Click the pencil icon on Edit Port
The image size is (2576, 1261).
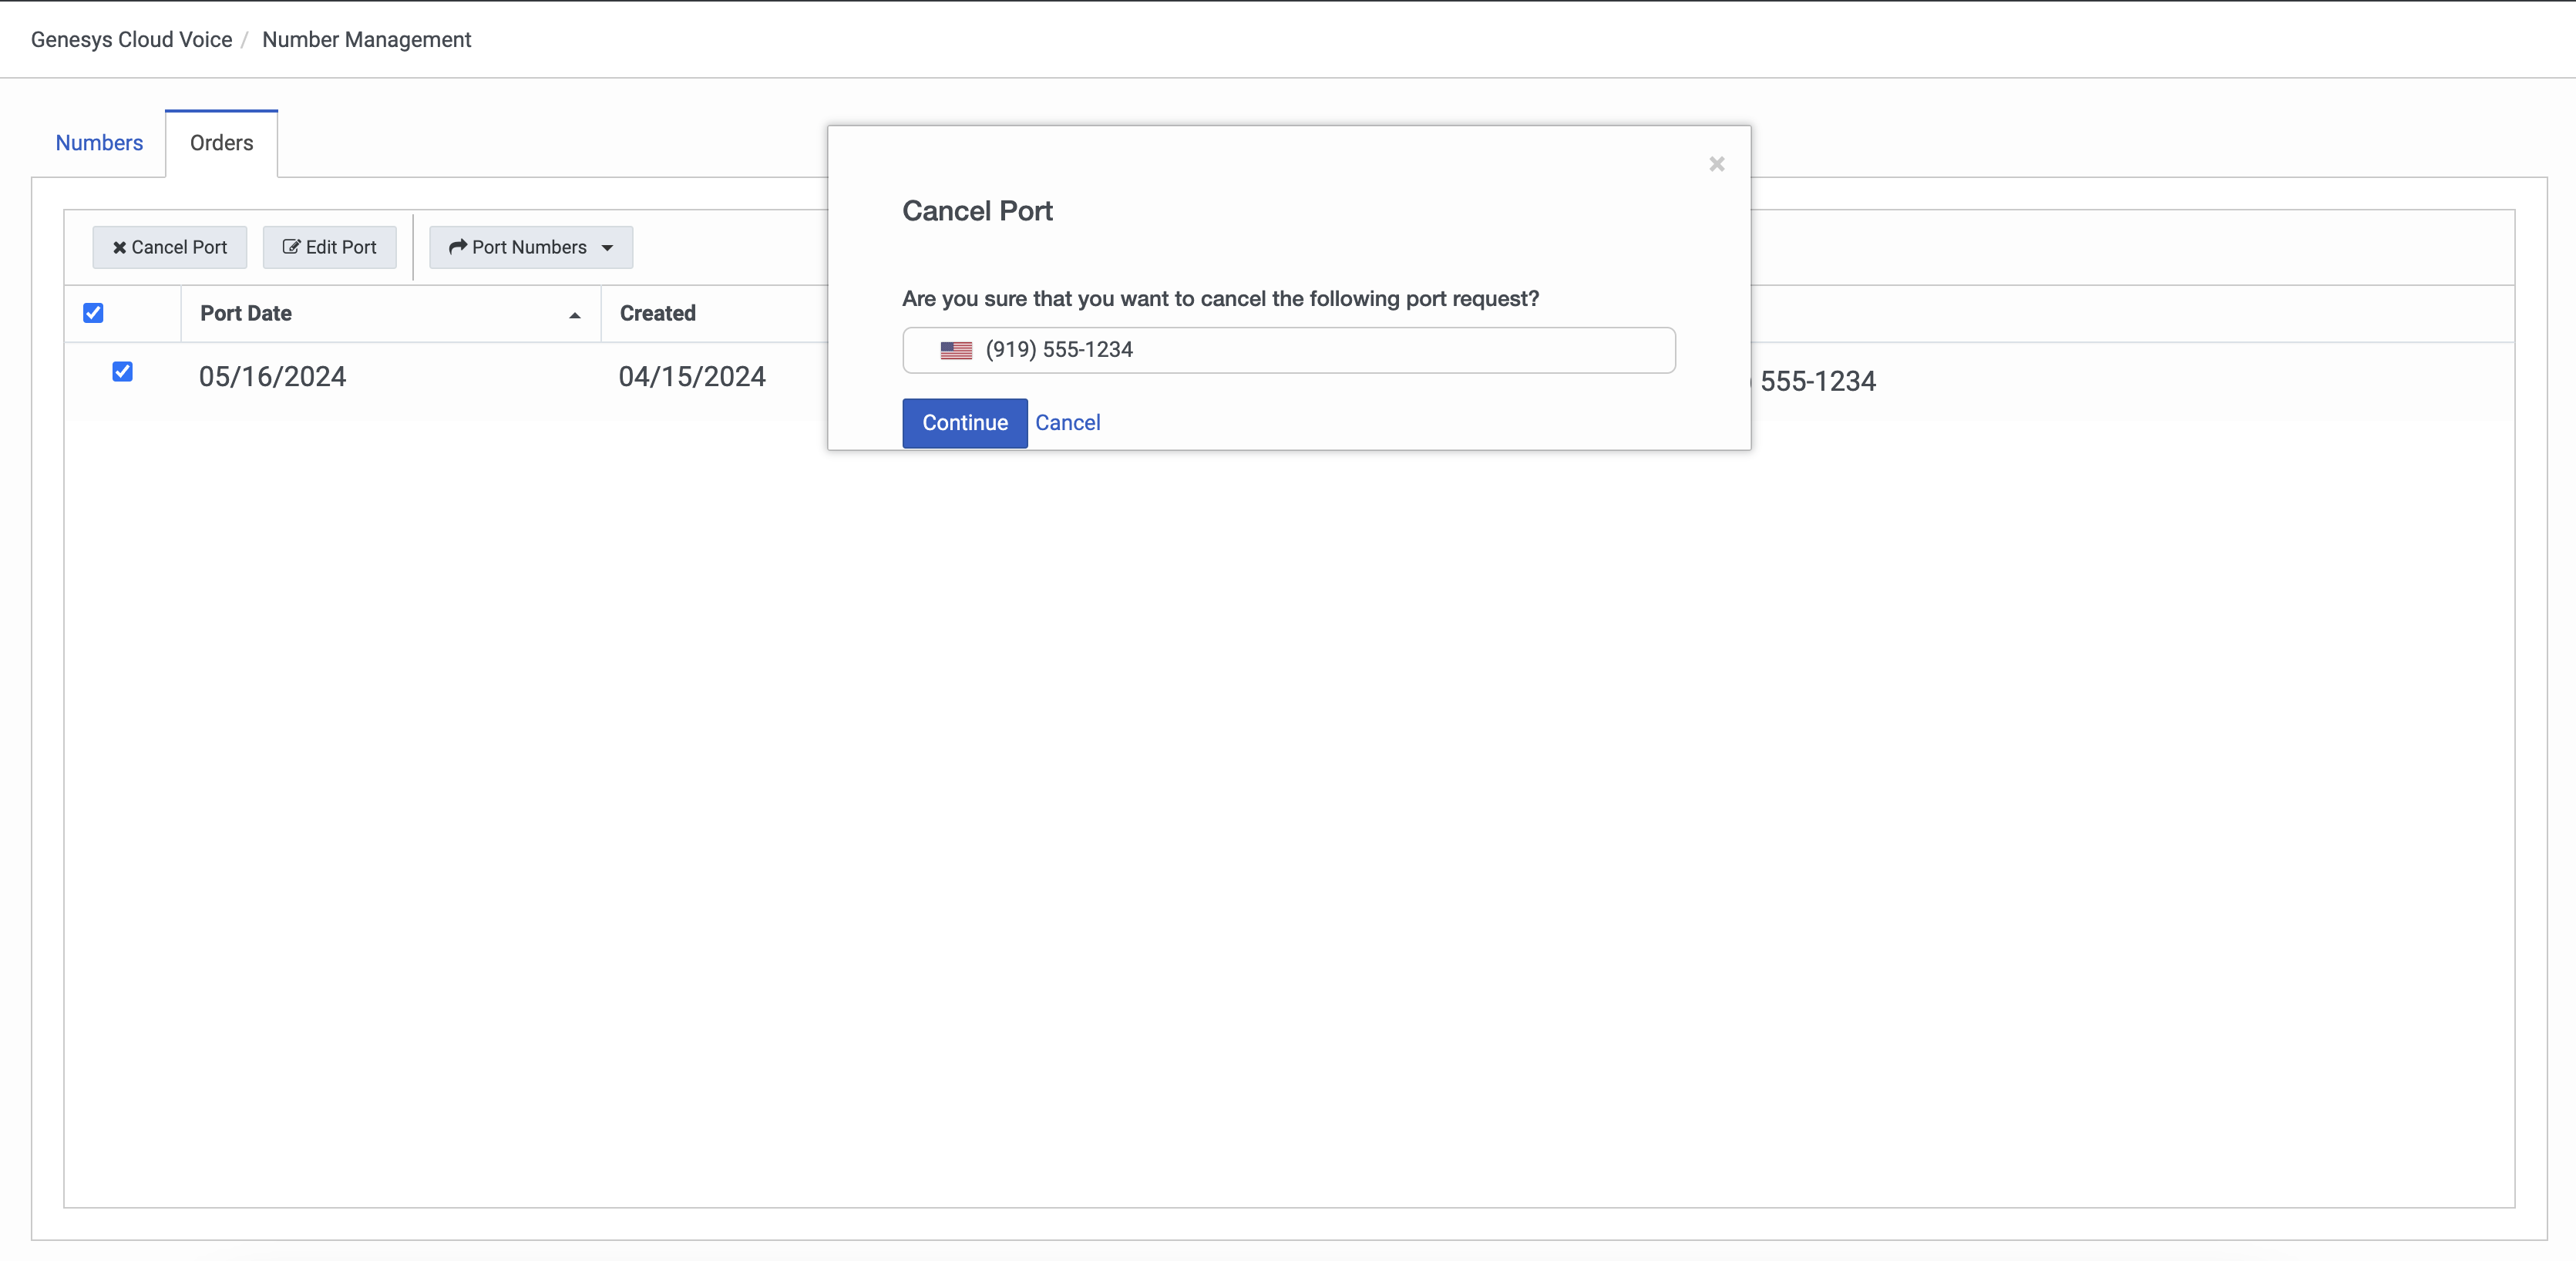(x=291, y=247)
